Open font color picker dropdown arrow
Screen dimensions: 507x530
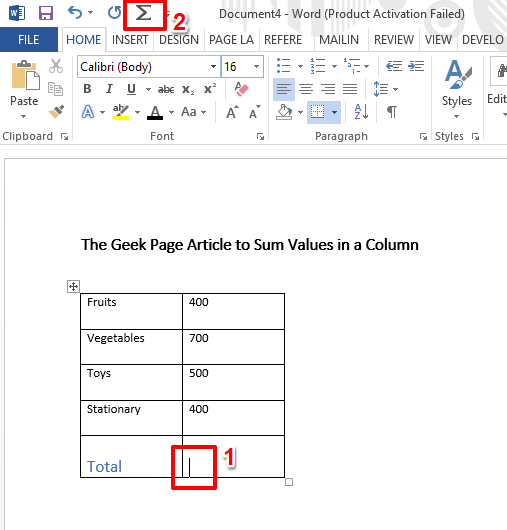click(171, 112)
